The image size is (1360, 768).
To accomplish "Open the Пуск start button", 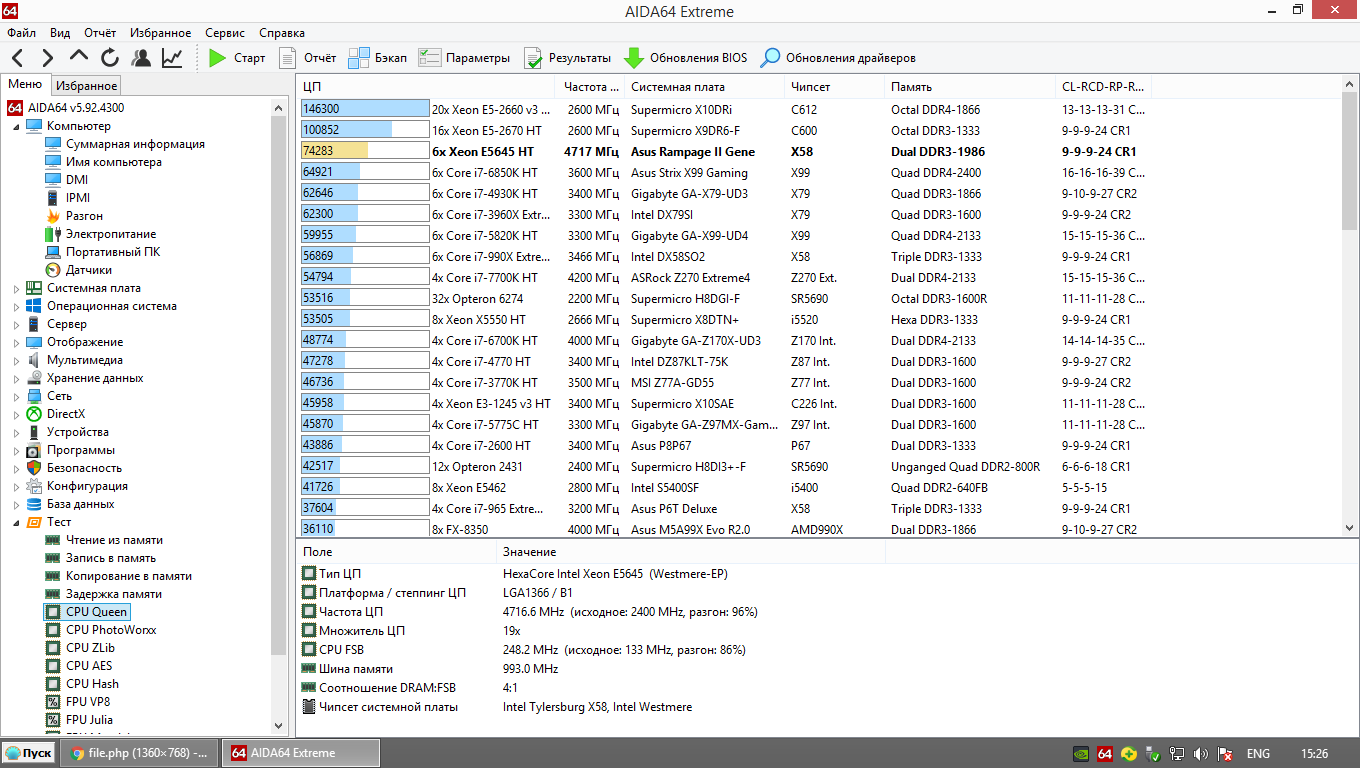I will [28, 753].
